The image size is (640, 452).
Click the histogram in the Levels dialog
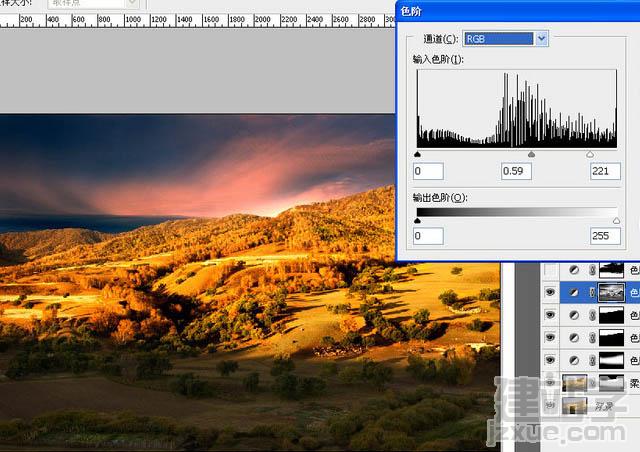click(517, 109)
